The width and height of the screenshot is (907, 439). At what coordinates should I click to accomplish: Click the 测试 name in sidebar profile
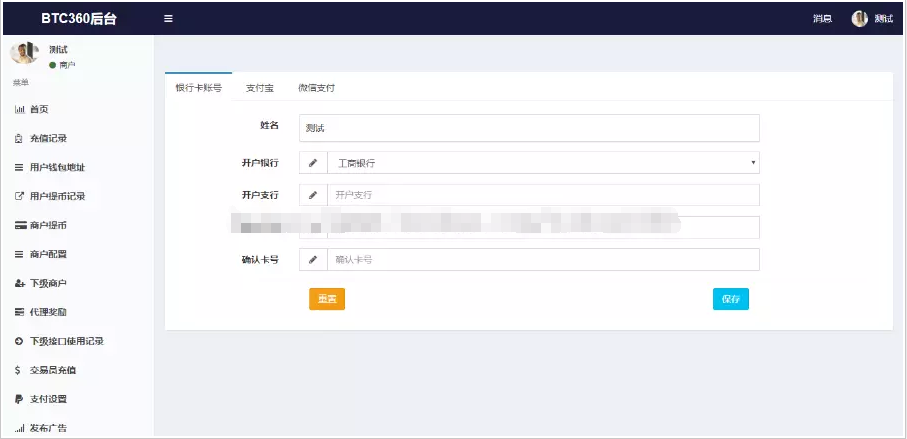click(58, 50)
